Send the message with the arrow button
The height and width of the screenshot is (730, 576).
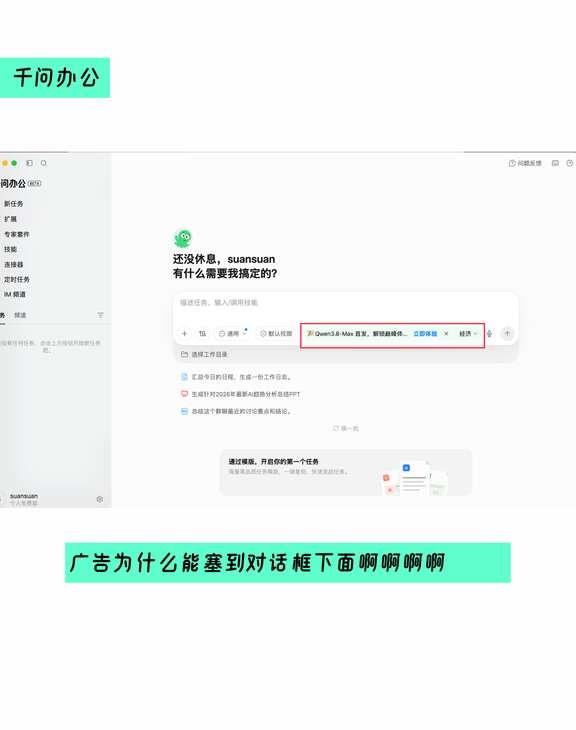coord(507,333)
